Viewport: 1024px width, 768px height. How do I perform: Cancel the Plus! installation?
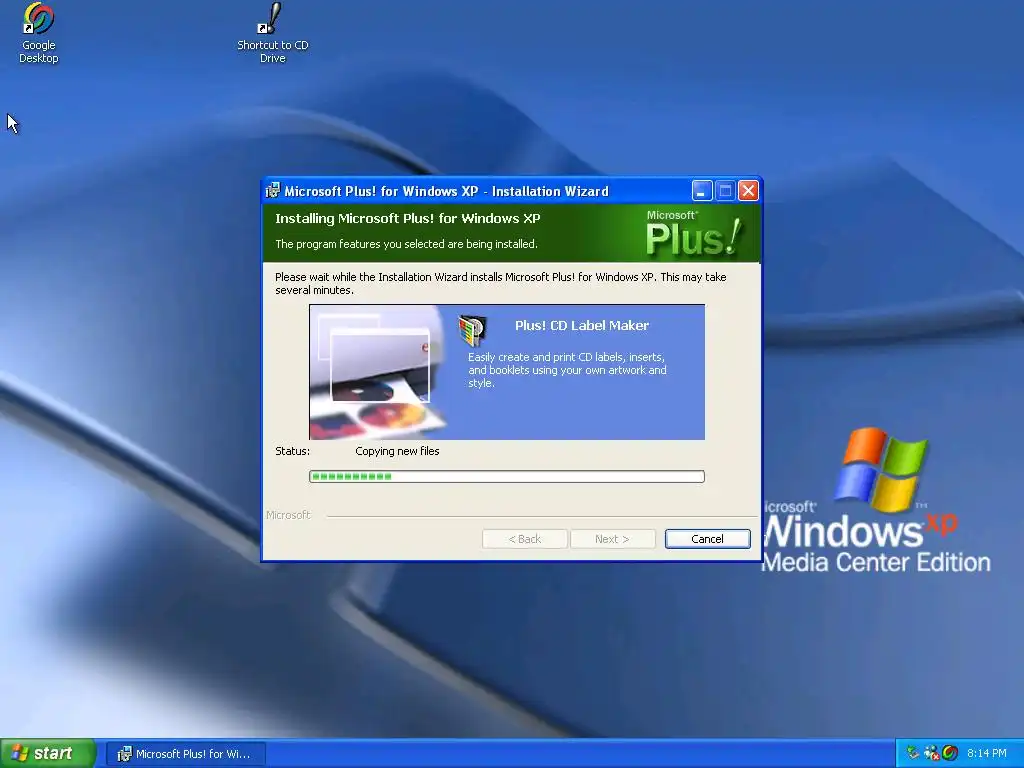click(x=707, y=539)
